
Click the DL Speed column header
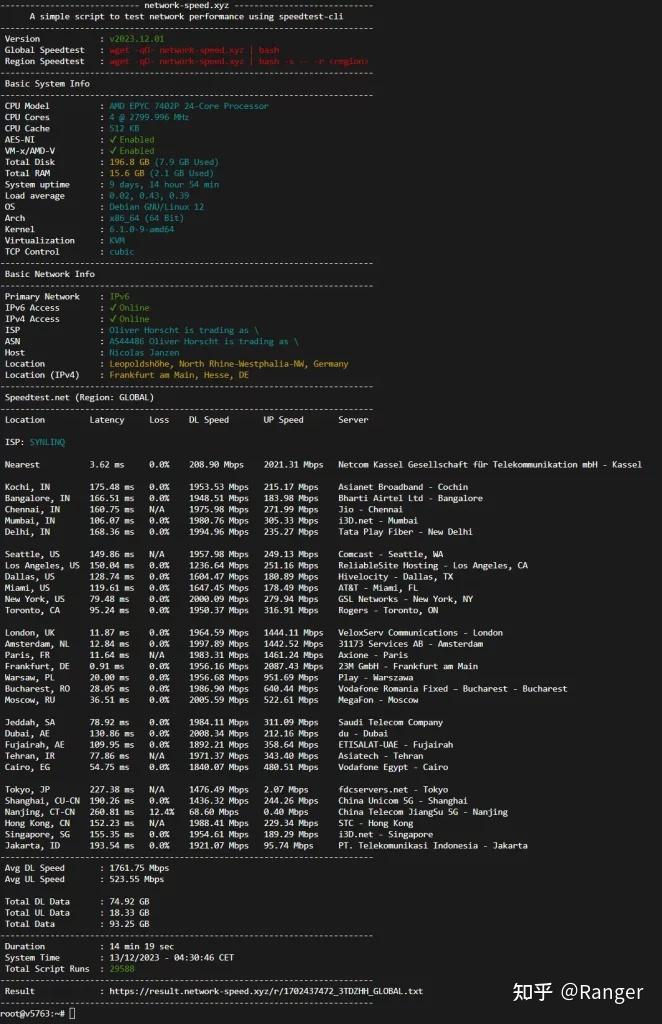[209, 420]
